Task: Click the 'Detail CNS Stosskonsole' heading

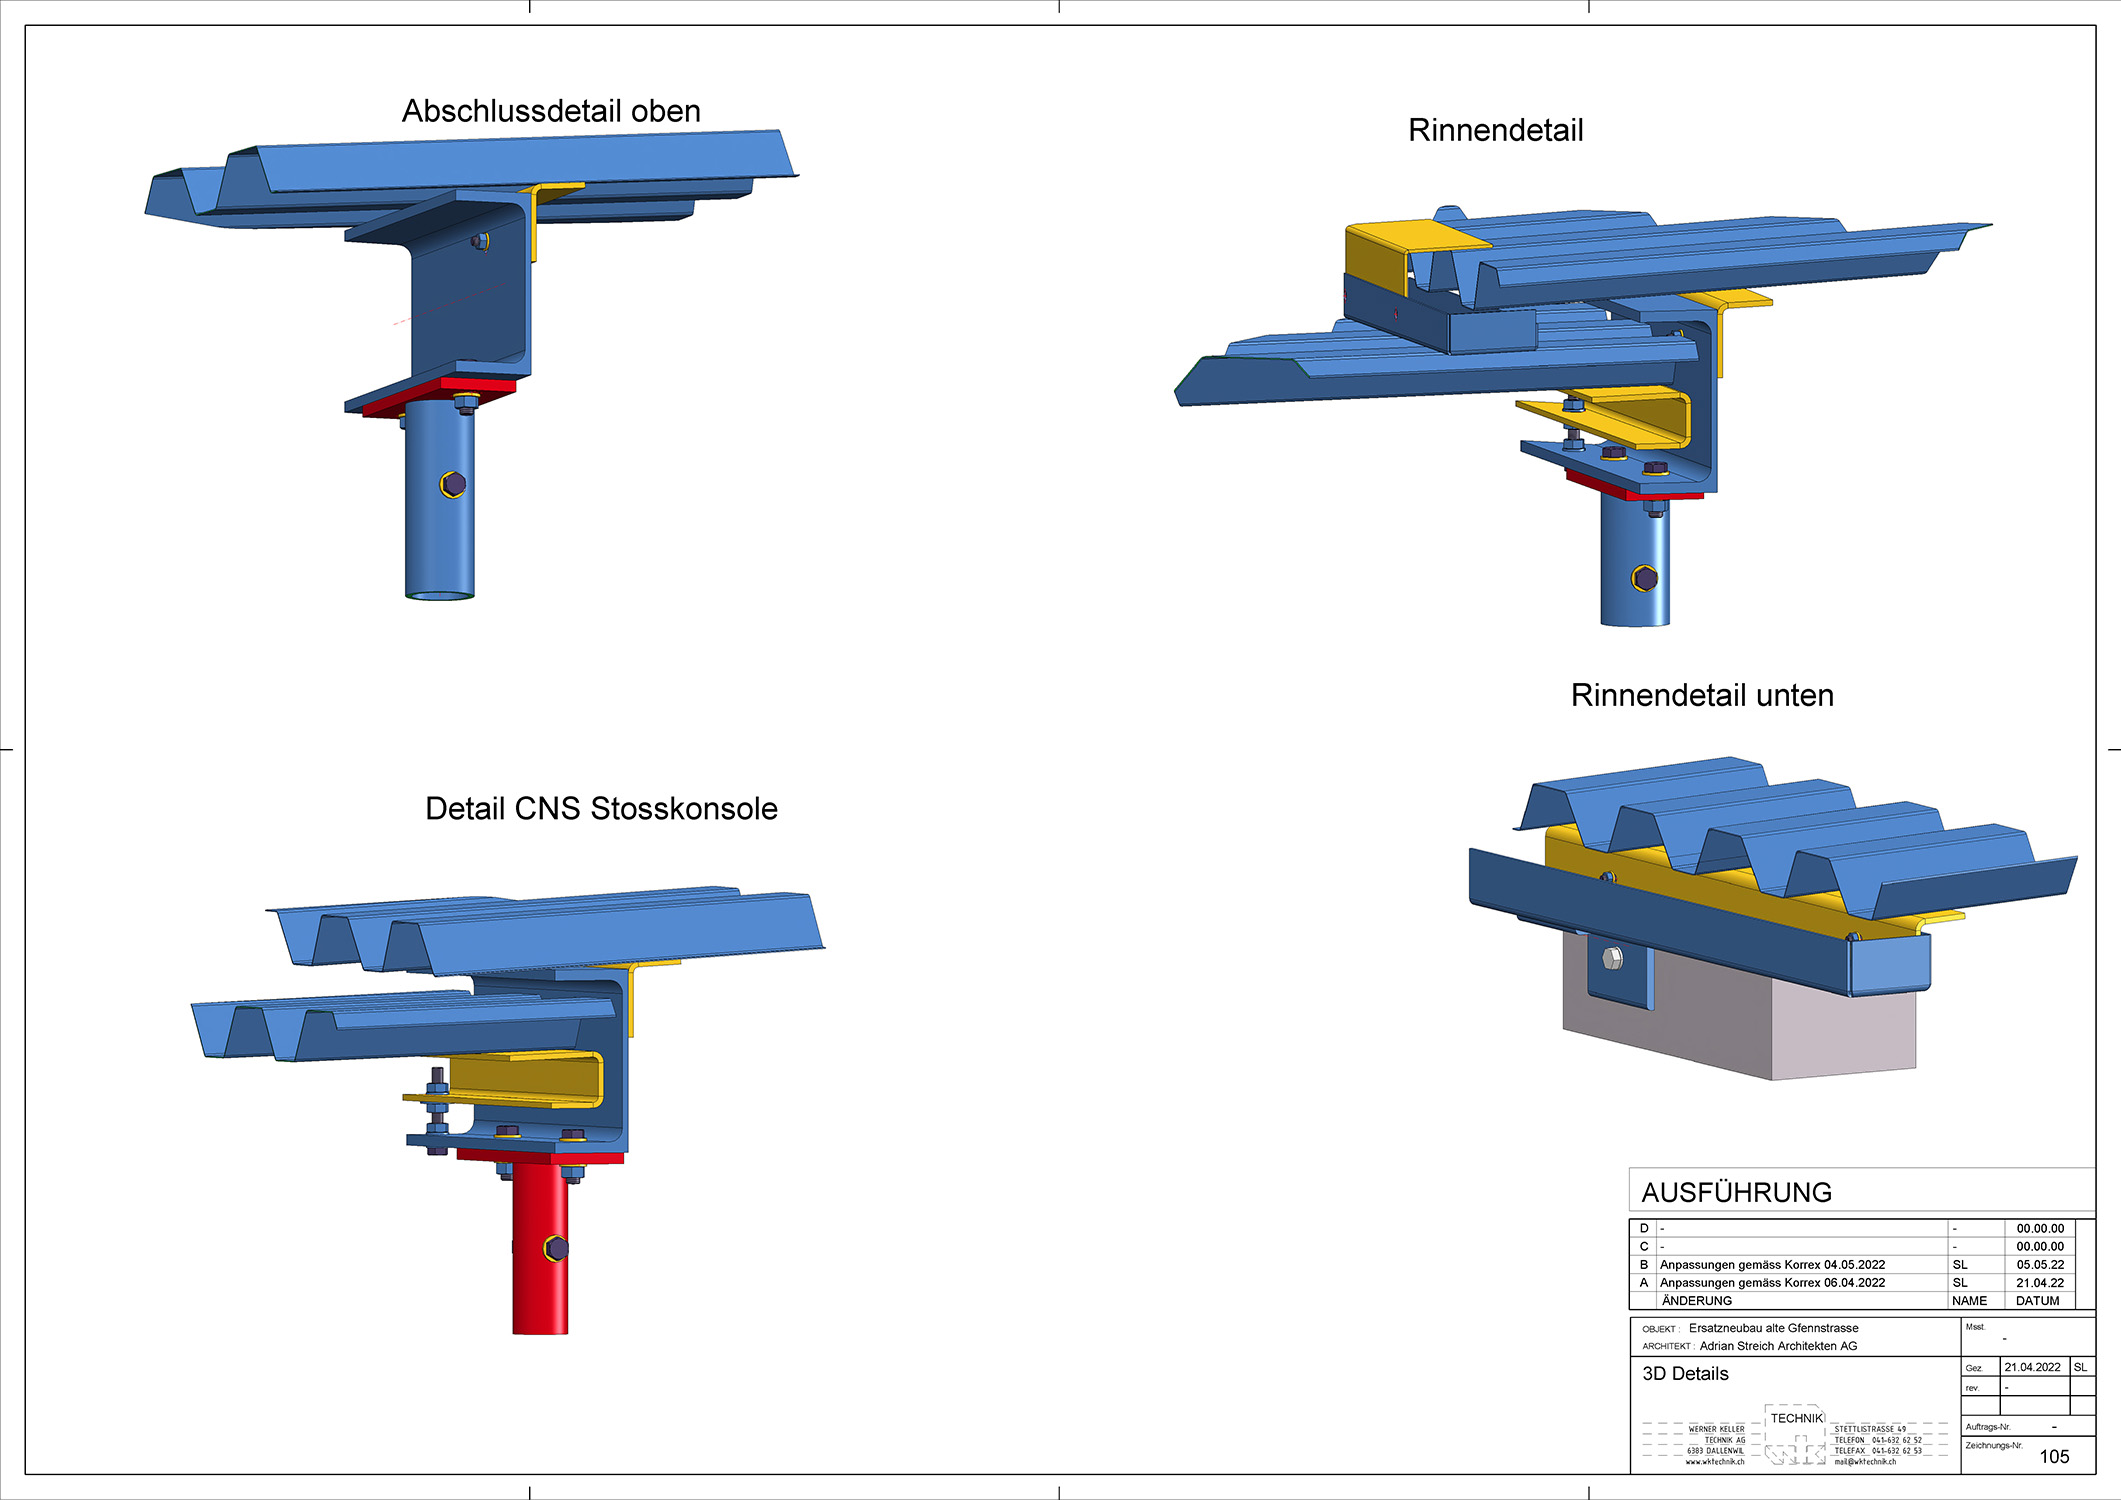Action: click(601, 808)
